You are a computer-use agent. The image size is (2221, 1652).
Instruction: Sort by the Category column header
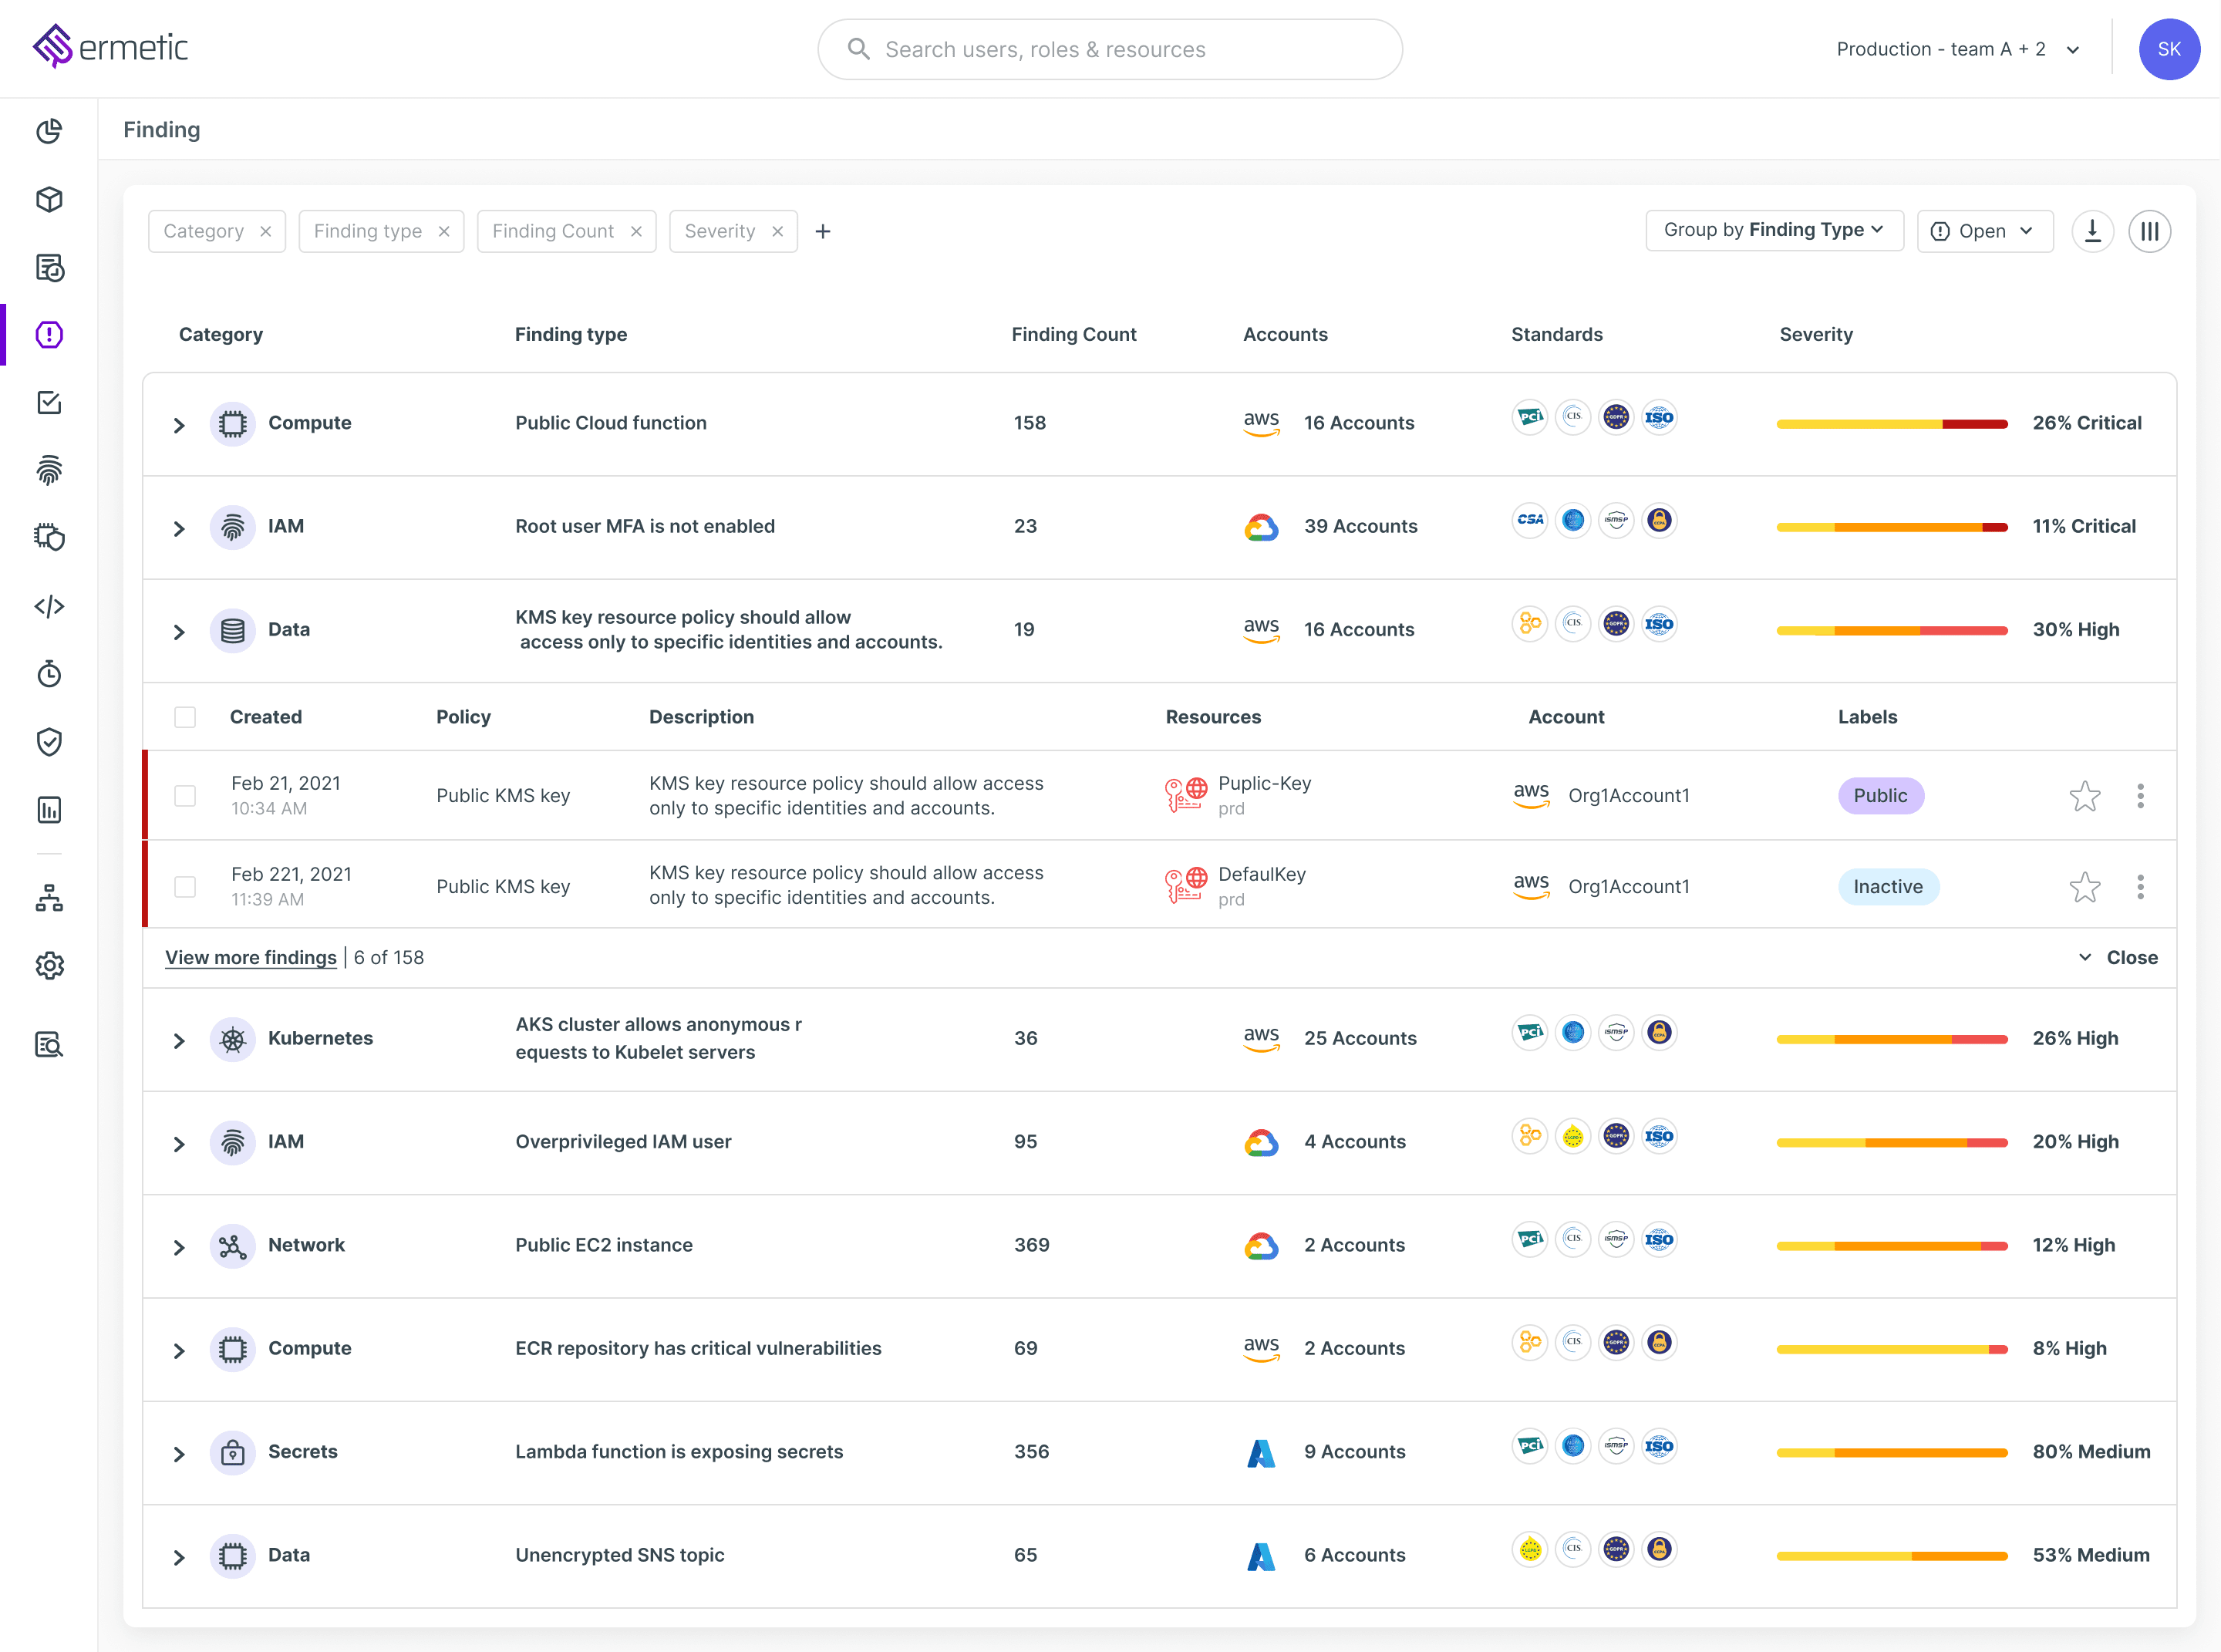coord(221,334)
